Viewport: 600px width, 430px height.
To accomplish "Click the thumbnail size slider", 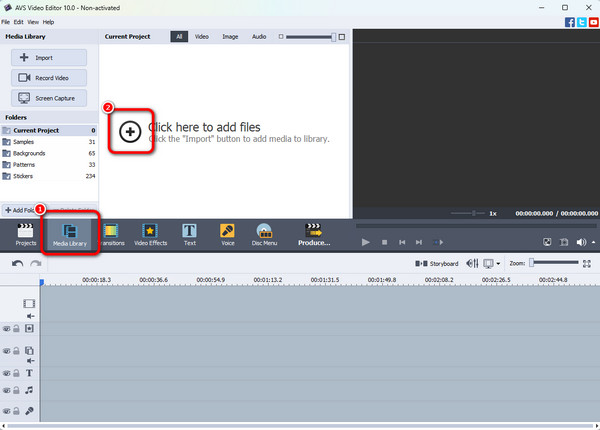I will (x=311, y=37).
